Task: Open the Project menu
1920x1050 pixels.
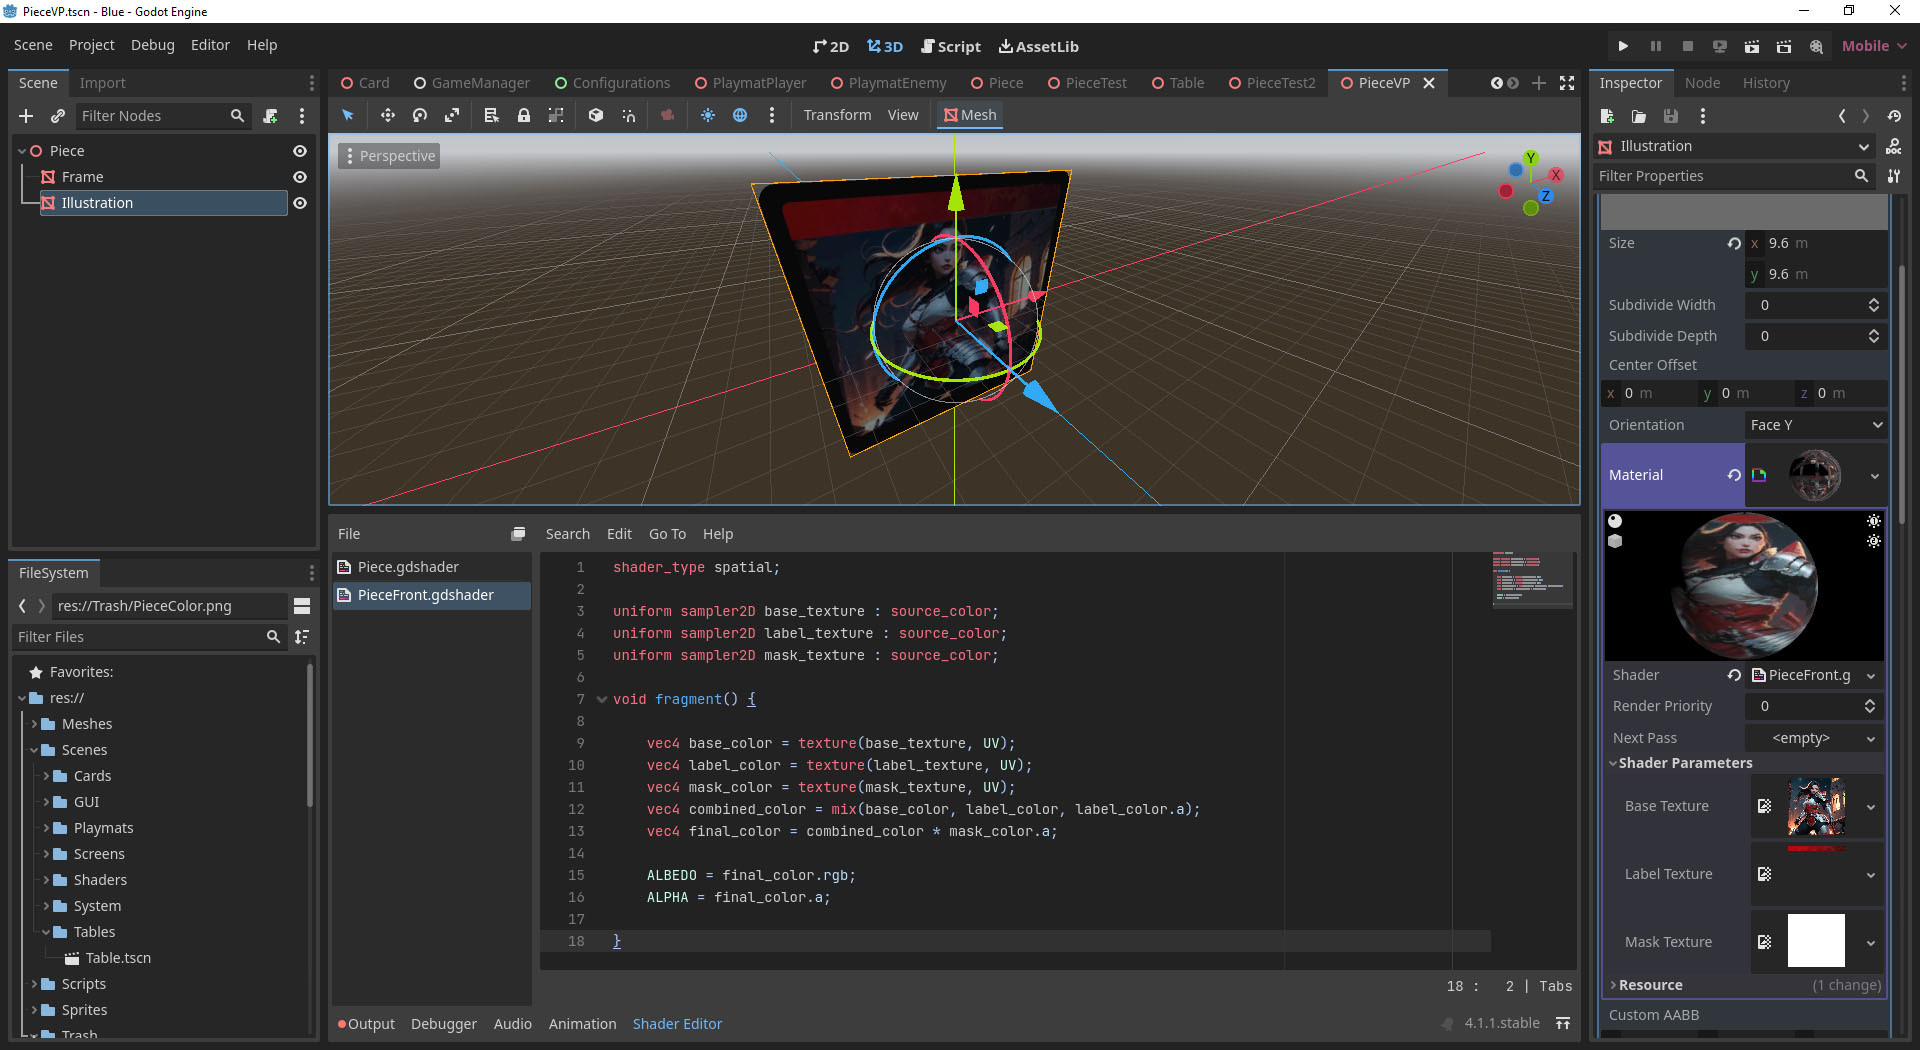Action: pyautogui.click(x=91, y=45)
